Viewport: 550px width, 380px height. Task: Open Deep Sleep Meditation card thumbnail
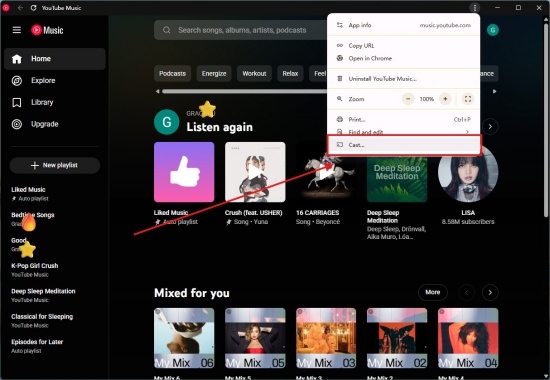coord(397,180)
